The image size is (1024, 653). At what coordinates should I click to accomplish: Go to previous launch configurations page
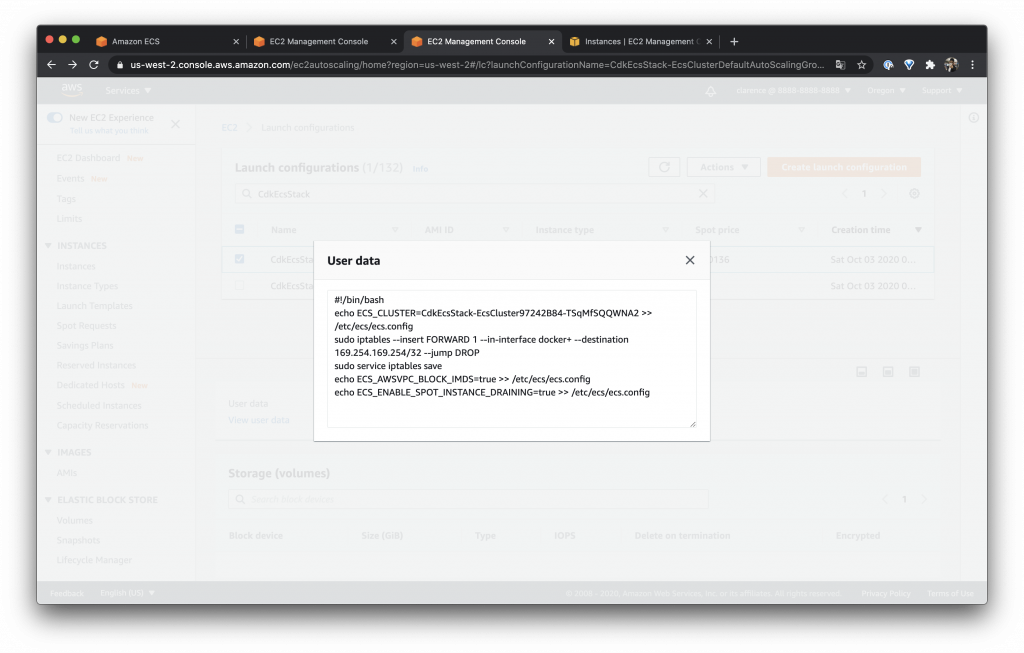[845, 193]
